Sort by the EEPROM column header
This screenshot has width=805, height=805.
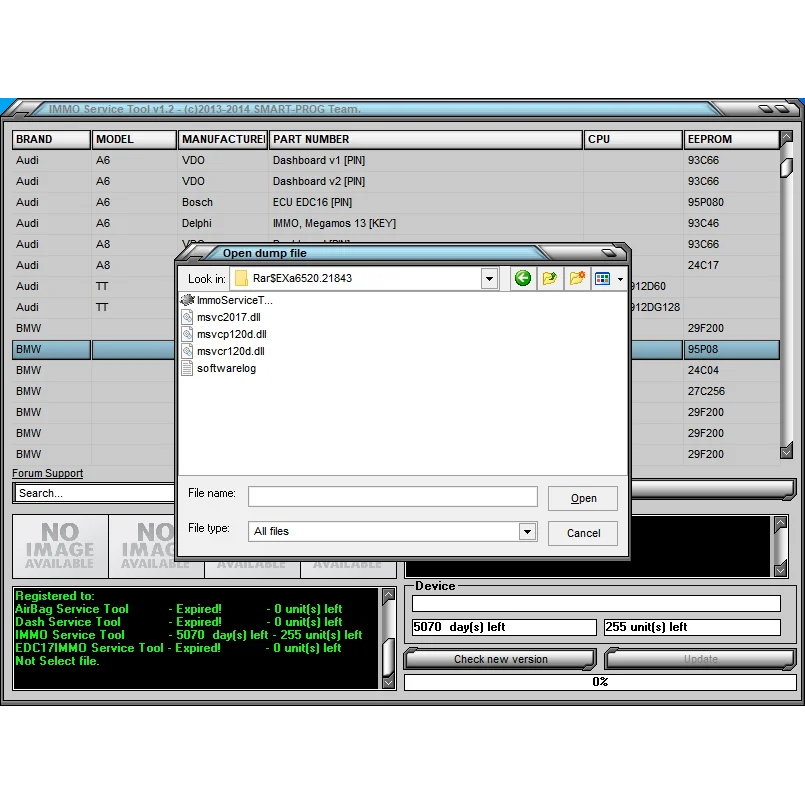(x=731, y=139)
